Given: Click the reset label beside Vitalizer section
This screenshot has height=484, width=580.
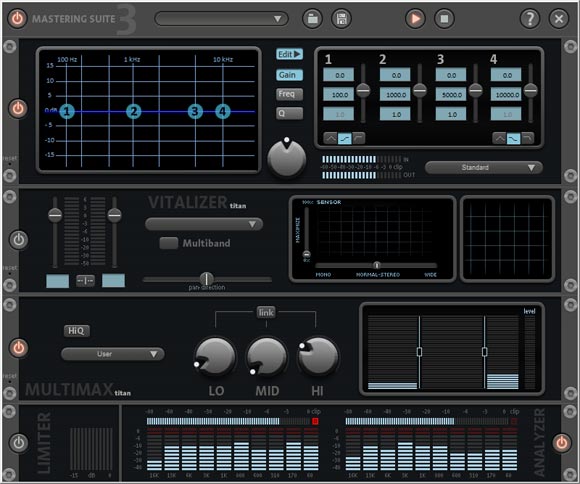Looking at the screenshot, I should pos(10,267).
